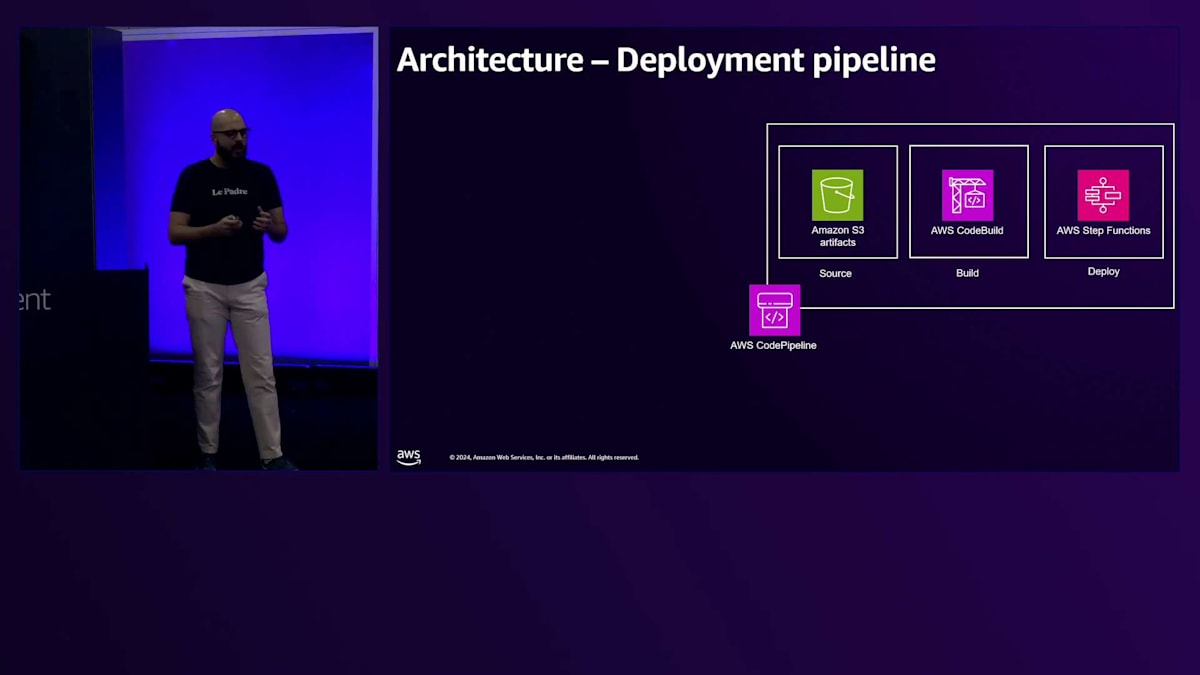
Task: Click the Amazon S3 bucket icon
Action: click(837, 195)
